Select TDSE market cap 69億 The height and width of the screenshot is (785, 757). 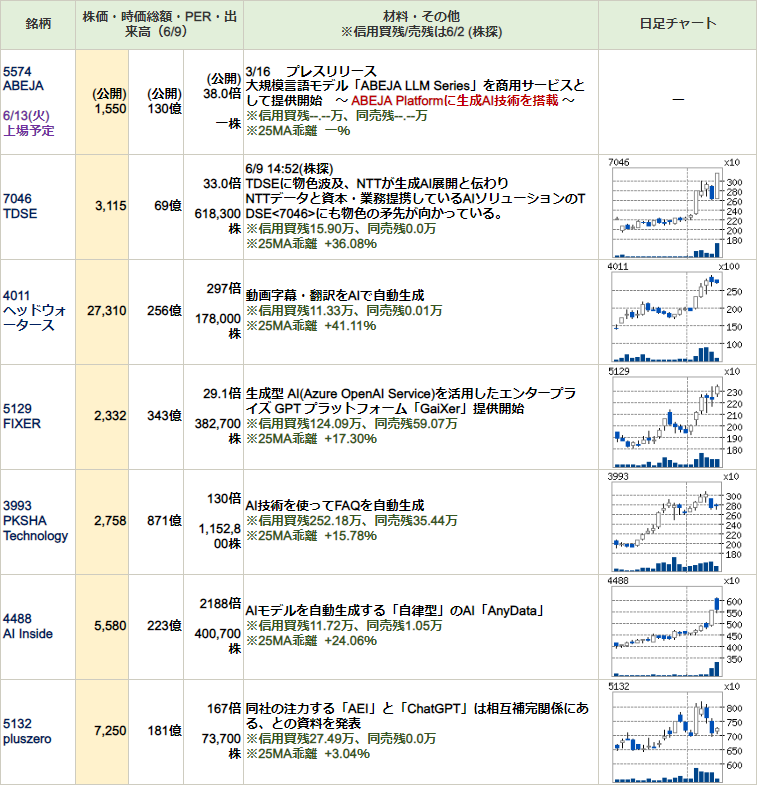pos(168,206)
